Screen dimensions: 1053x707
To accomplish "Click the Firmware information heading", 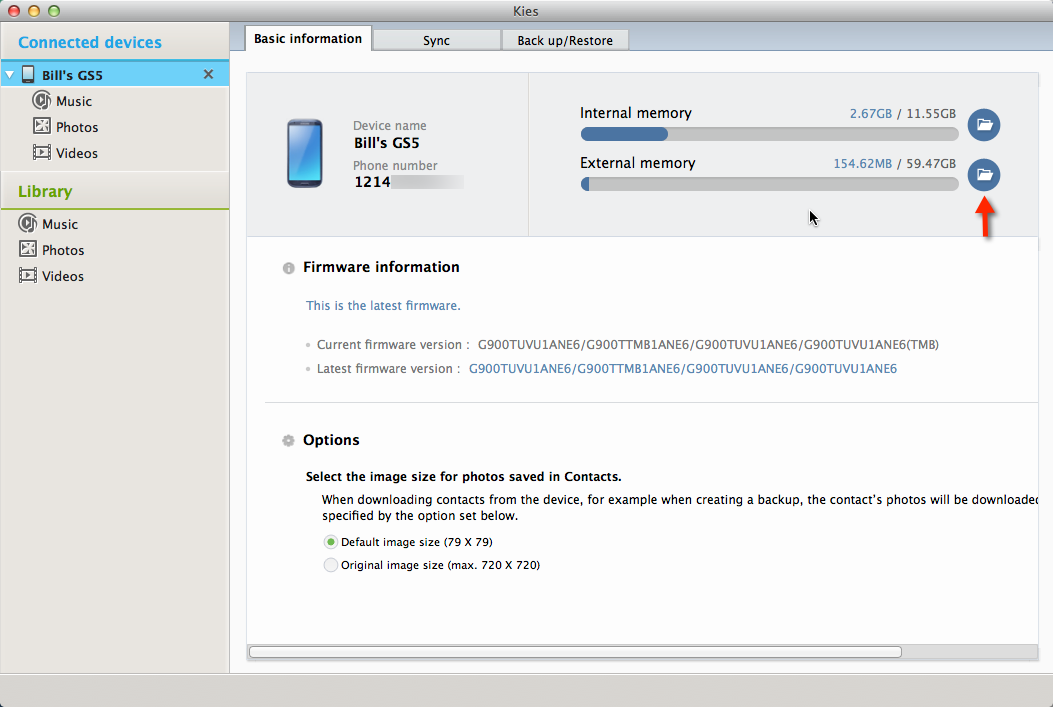I will [381, 267].
